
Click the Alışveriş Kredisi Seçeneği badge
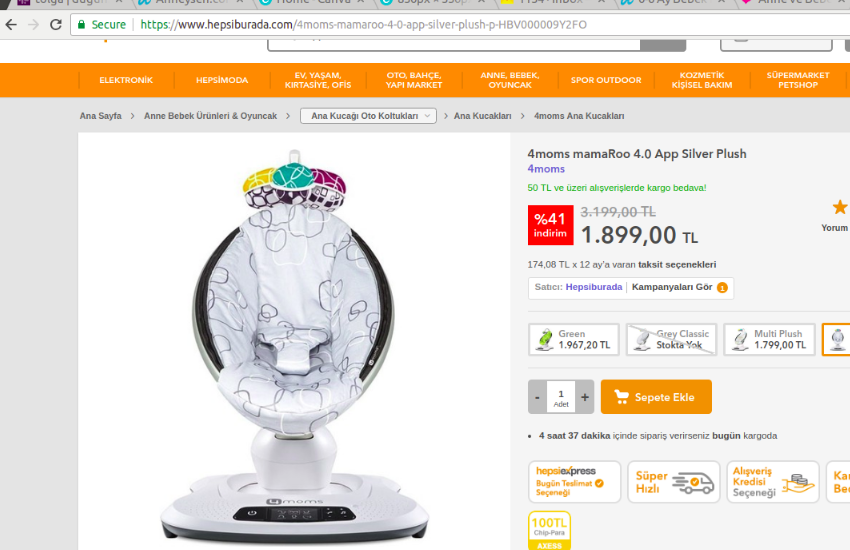[773, 482]
